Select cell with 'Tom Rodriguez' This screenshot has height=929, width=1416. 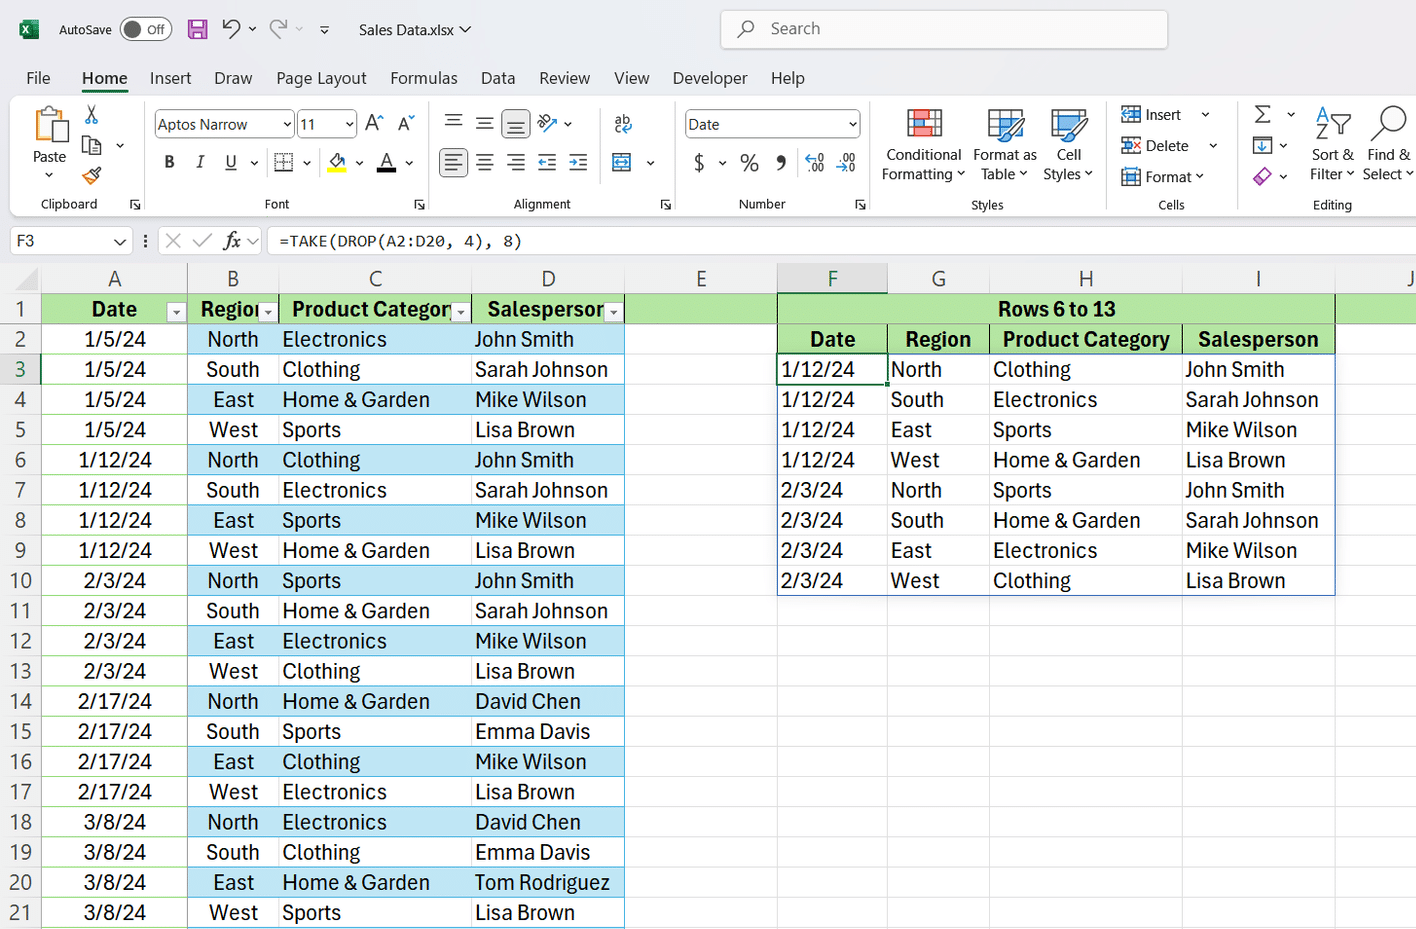click(x=548, y=883)
